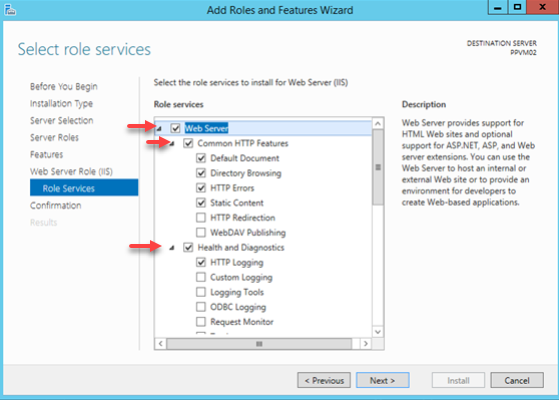Select the HTTP Errors row label
559x400 pixels.
point(232,188)
